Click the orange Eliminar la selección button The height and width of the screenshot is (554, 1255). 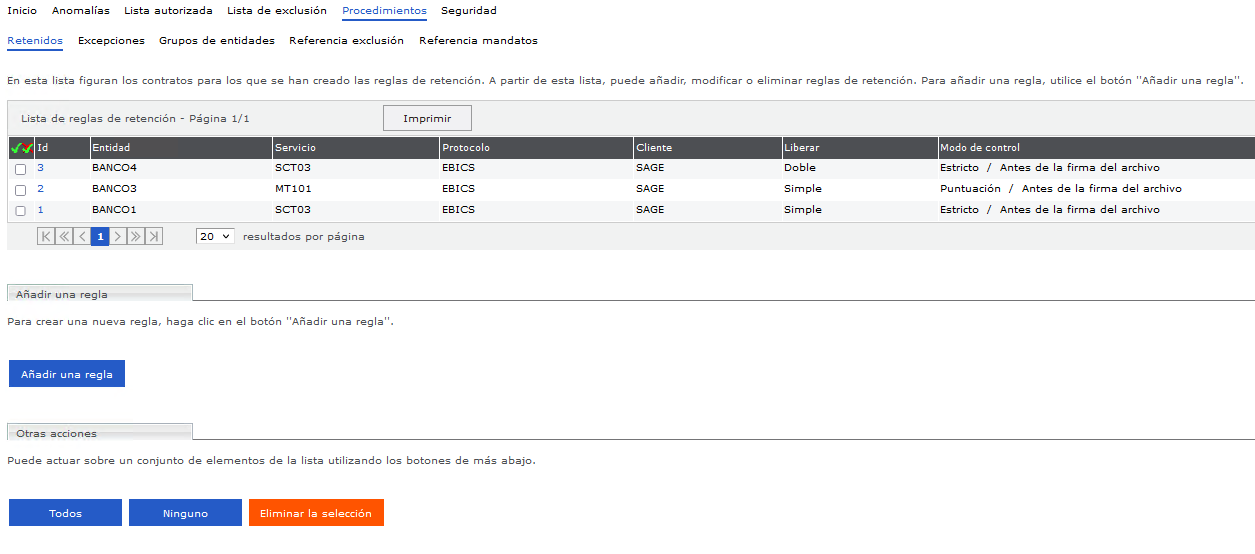pos(316,513)
